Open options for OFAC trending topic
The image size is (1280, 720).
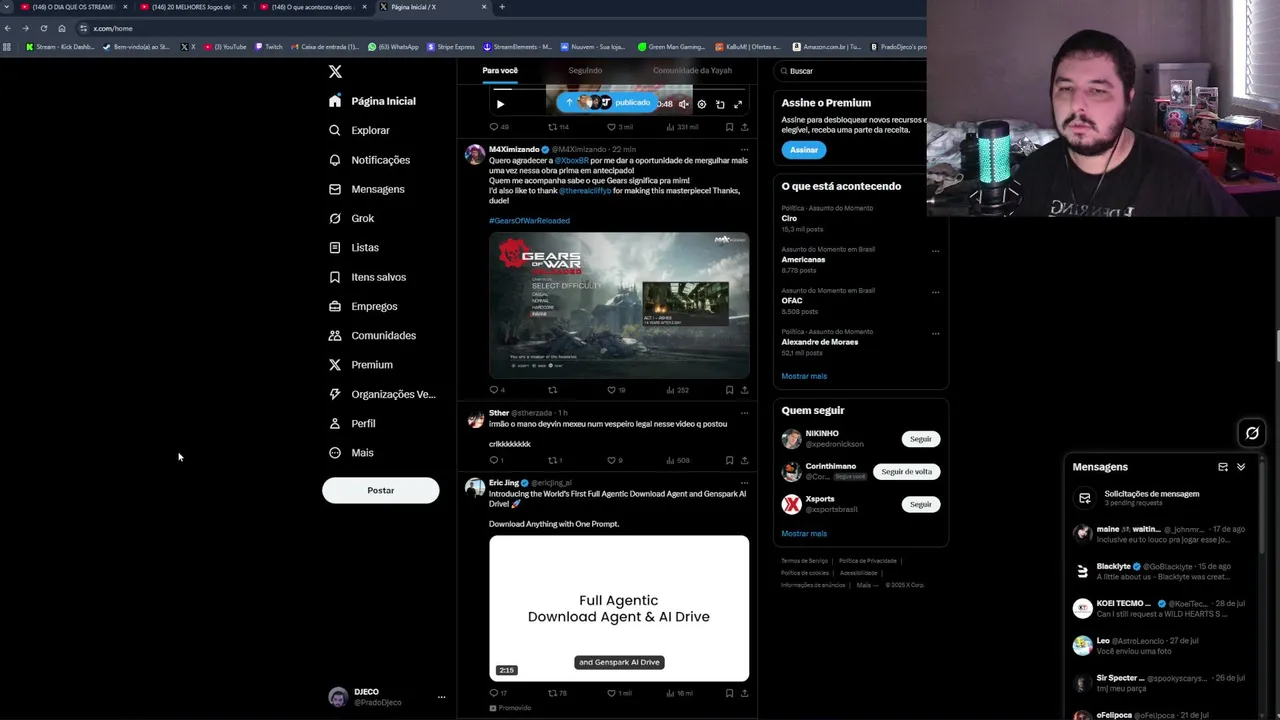pyautogui.click(x=935, y=292)
